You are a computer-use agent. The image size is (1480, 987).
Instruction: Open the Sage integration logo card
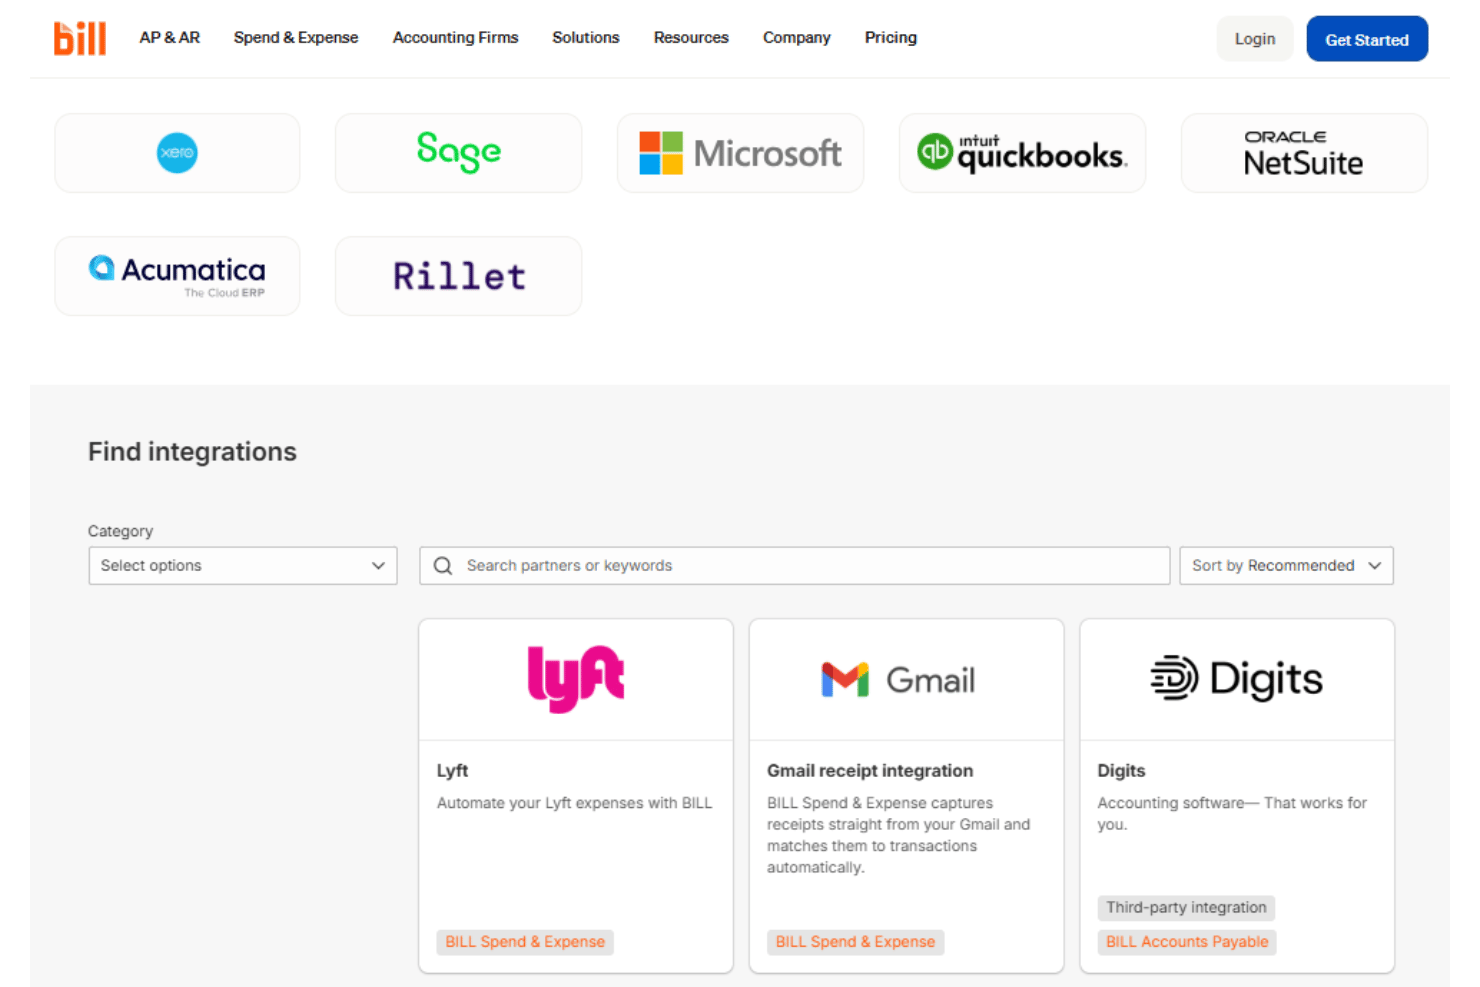[x=458, y=153]
